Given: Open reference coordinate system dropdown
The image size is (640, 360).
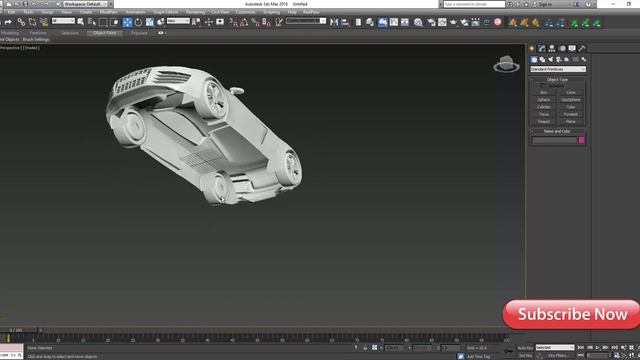Looking at the screenshot, I should coord(178,21).
